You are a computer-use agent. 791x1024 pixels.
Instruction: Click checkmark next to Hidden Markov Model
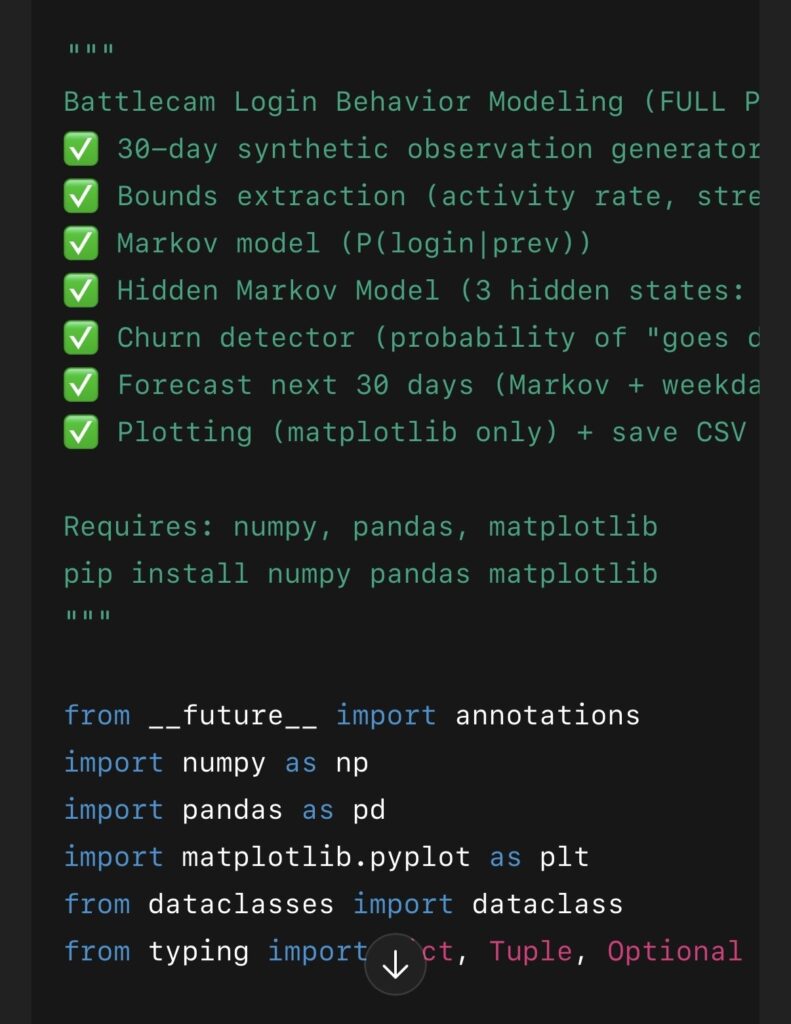81,291
